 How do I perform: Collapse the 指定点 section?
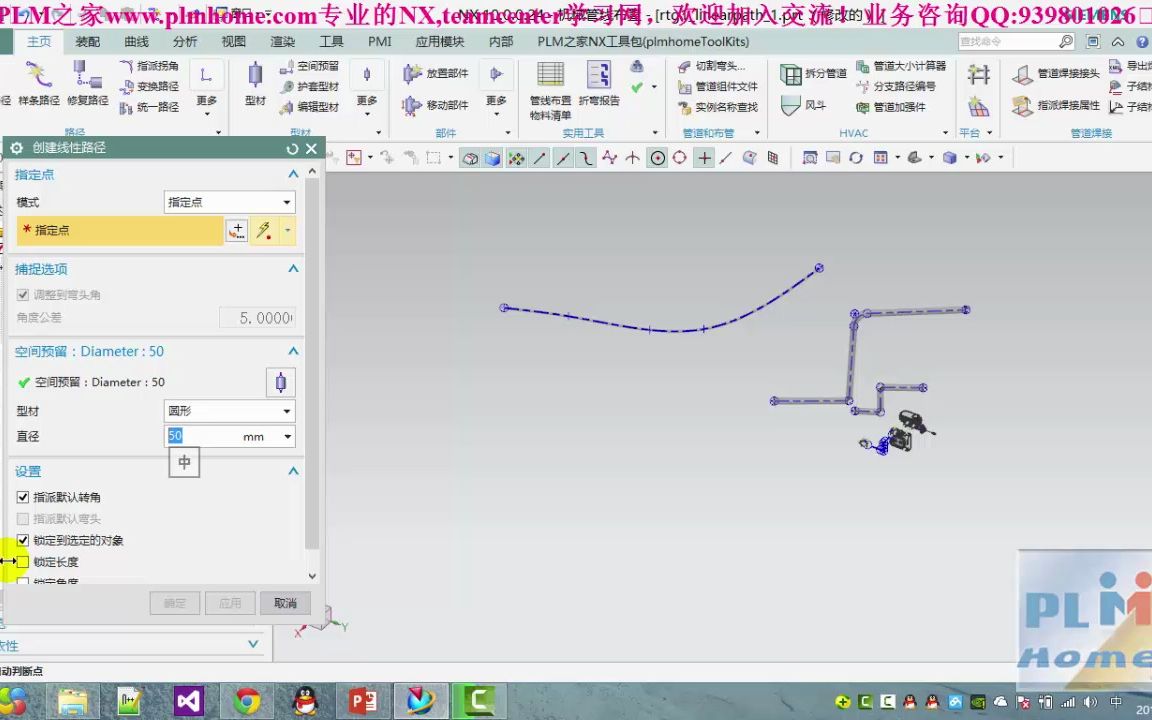(293, 174)
